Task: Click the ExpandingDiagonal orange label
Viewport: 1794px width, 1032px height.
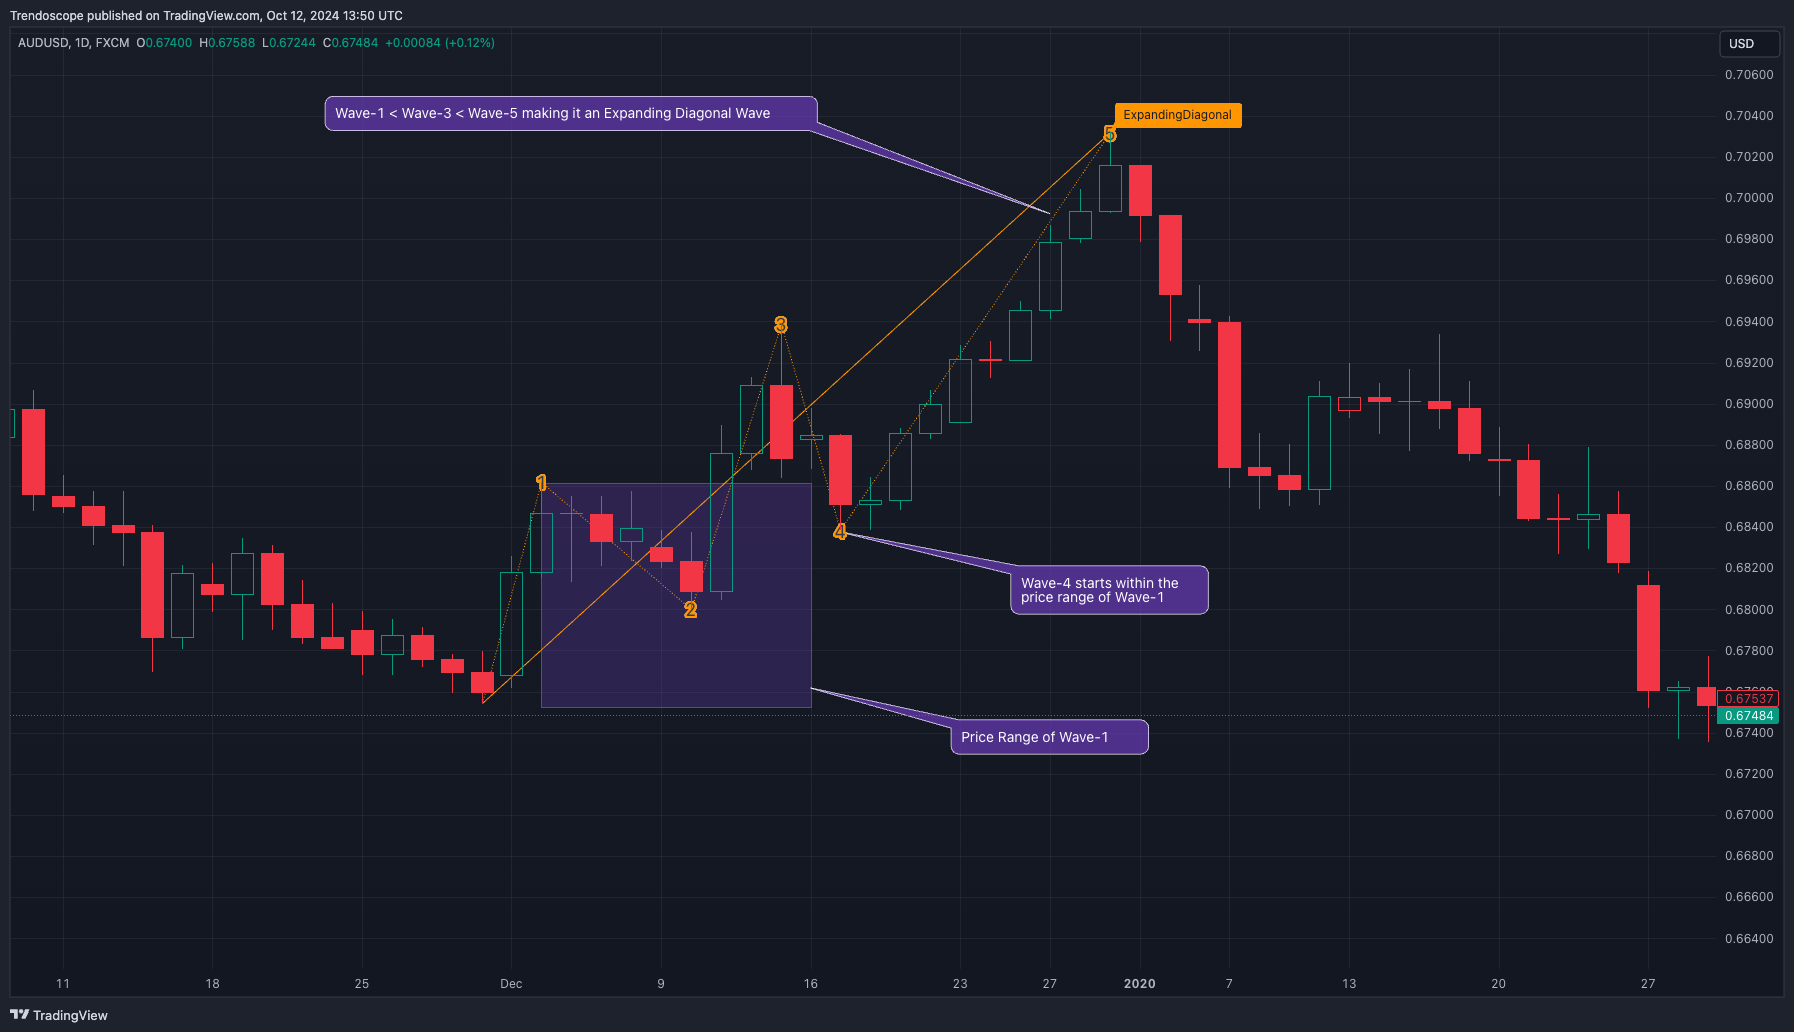Action: point(1177,115)
